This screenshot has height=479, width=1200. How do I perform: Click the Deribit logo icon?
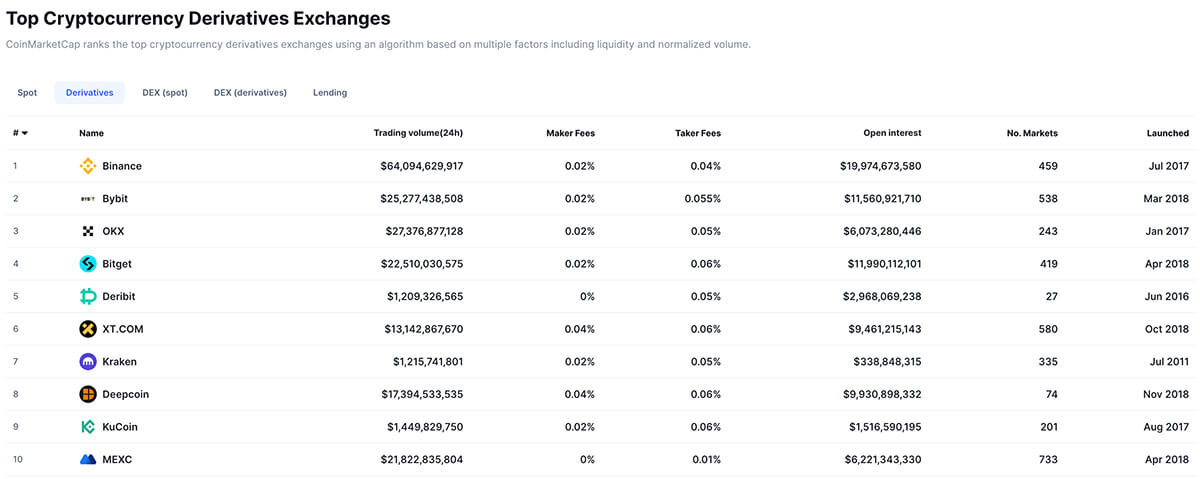click(88, 297)
